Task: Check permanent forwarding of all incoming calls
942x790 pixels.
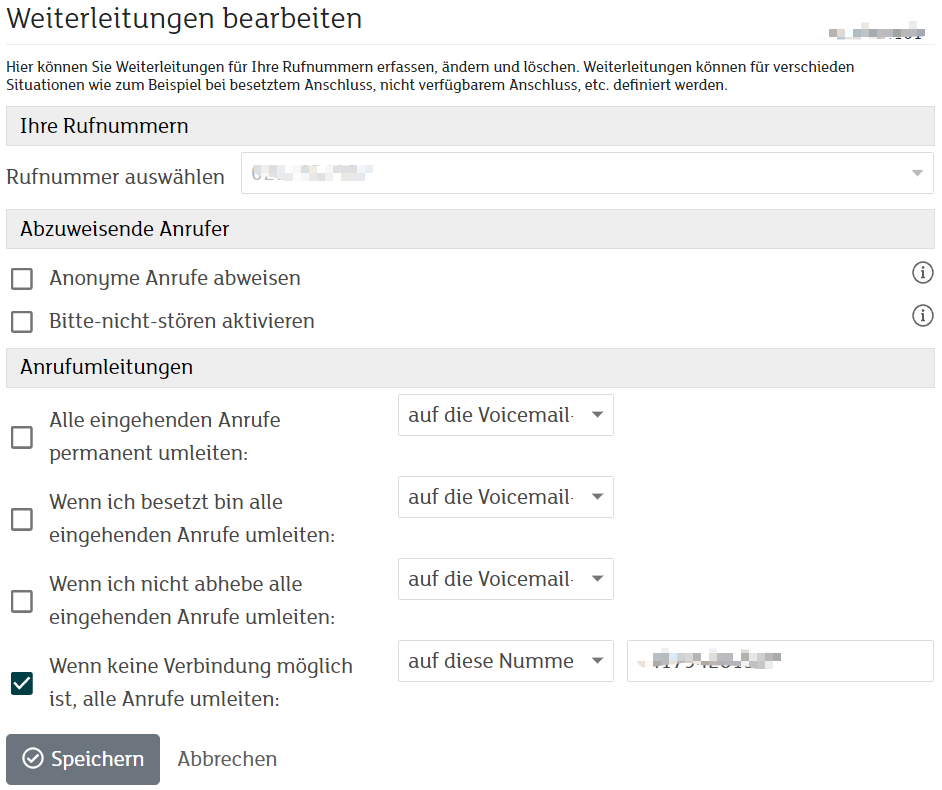Action: [22, 437]
